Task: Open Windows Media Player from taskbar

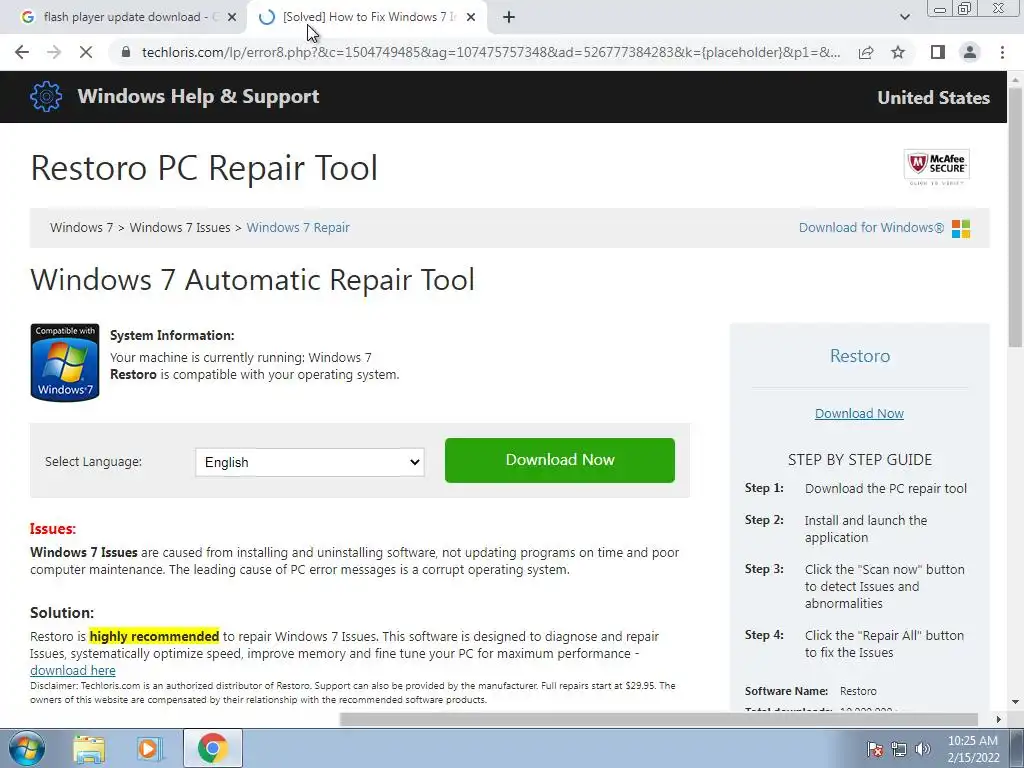Action: click(150, 749)
